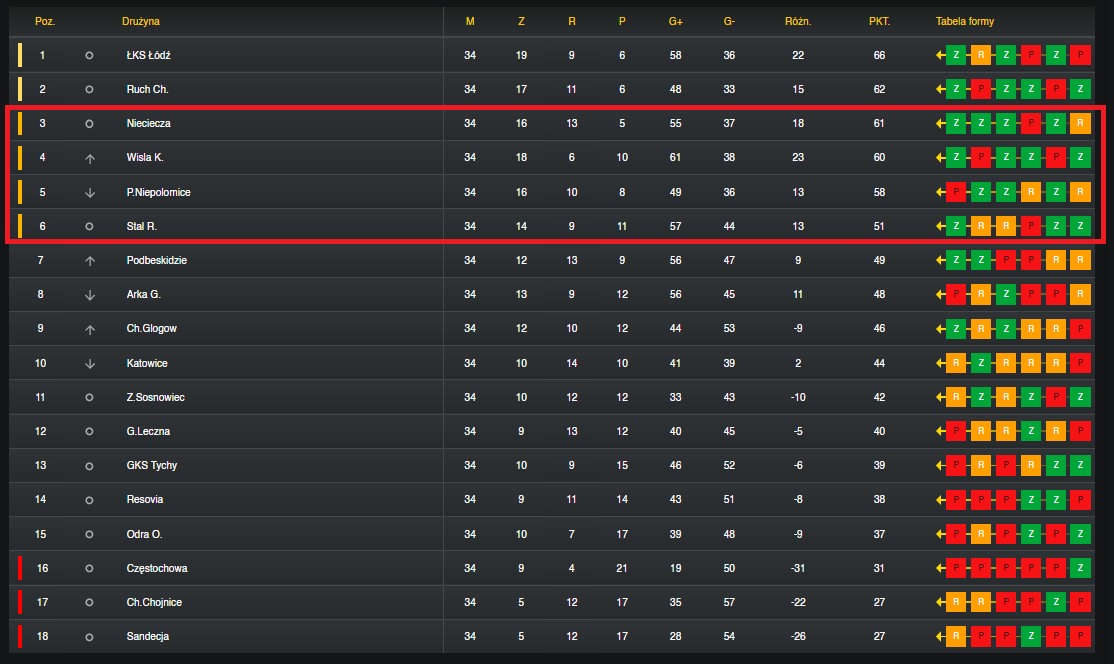This screenshot has width=1114, height=664.
Task: Click the yellow form arrow in Ruch Ch. row
Action: (940, 89)
